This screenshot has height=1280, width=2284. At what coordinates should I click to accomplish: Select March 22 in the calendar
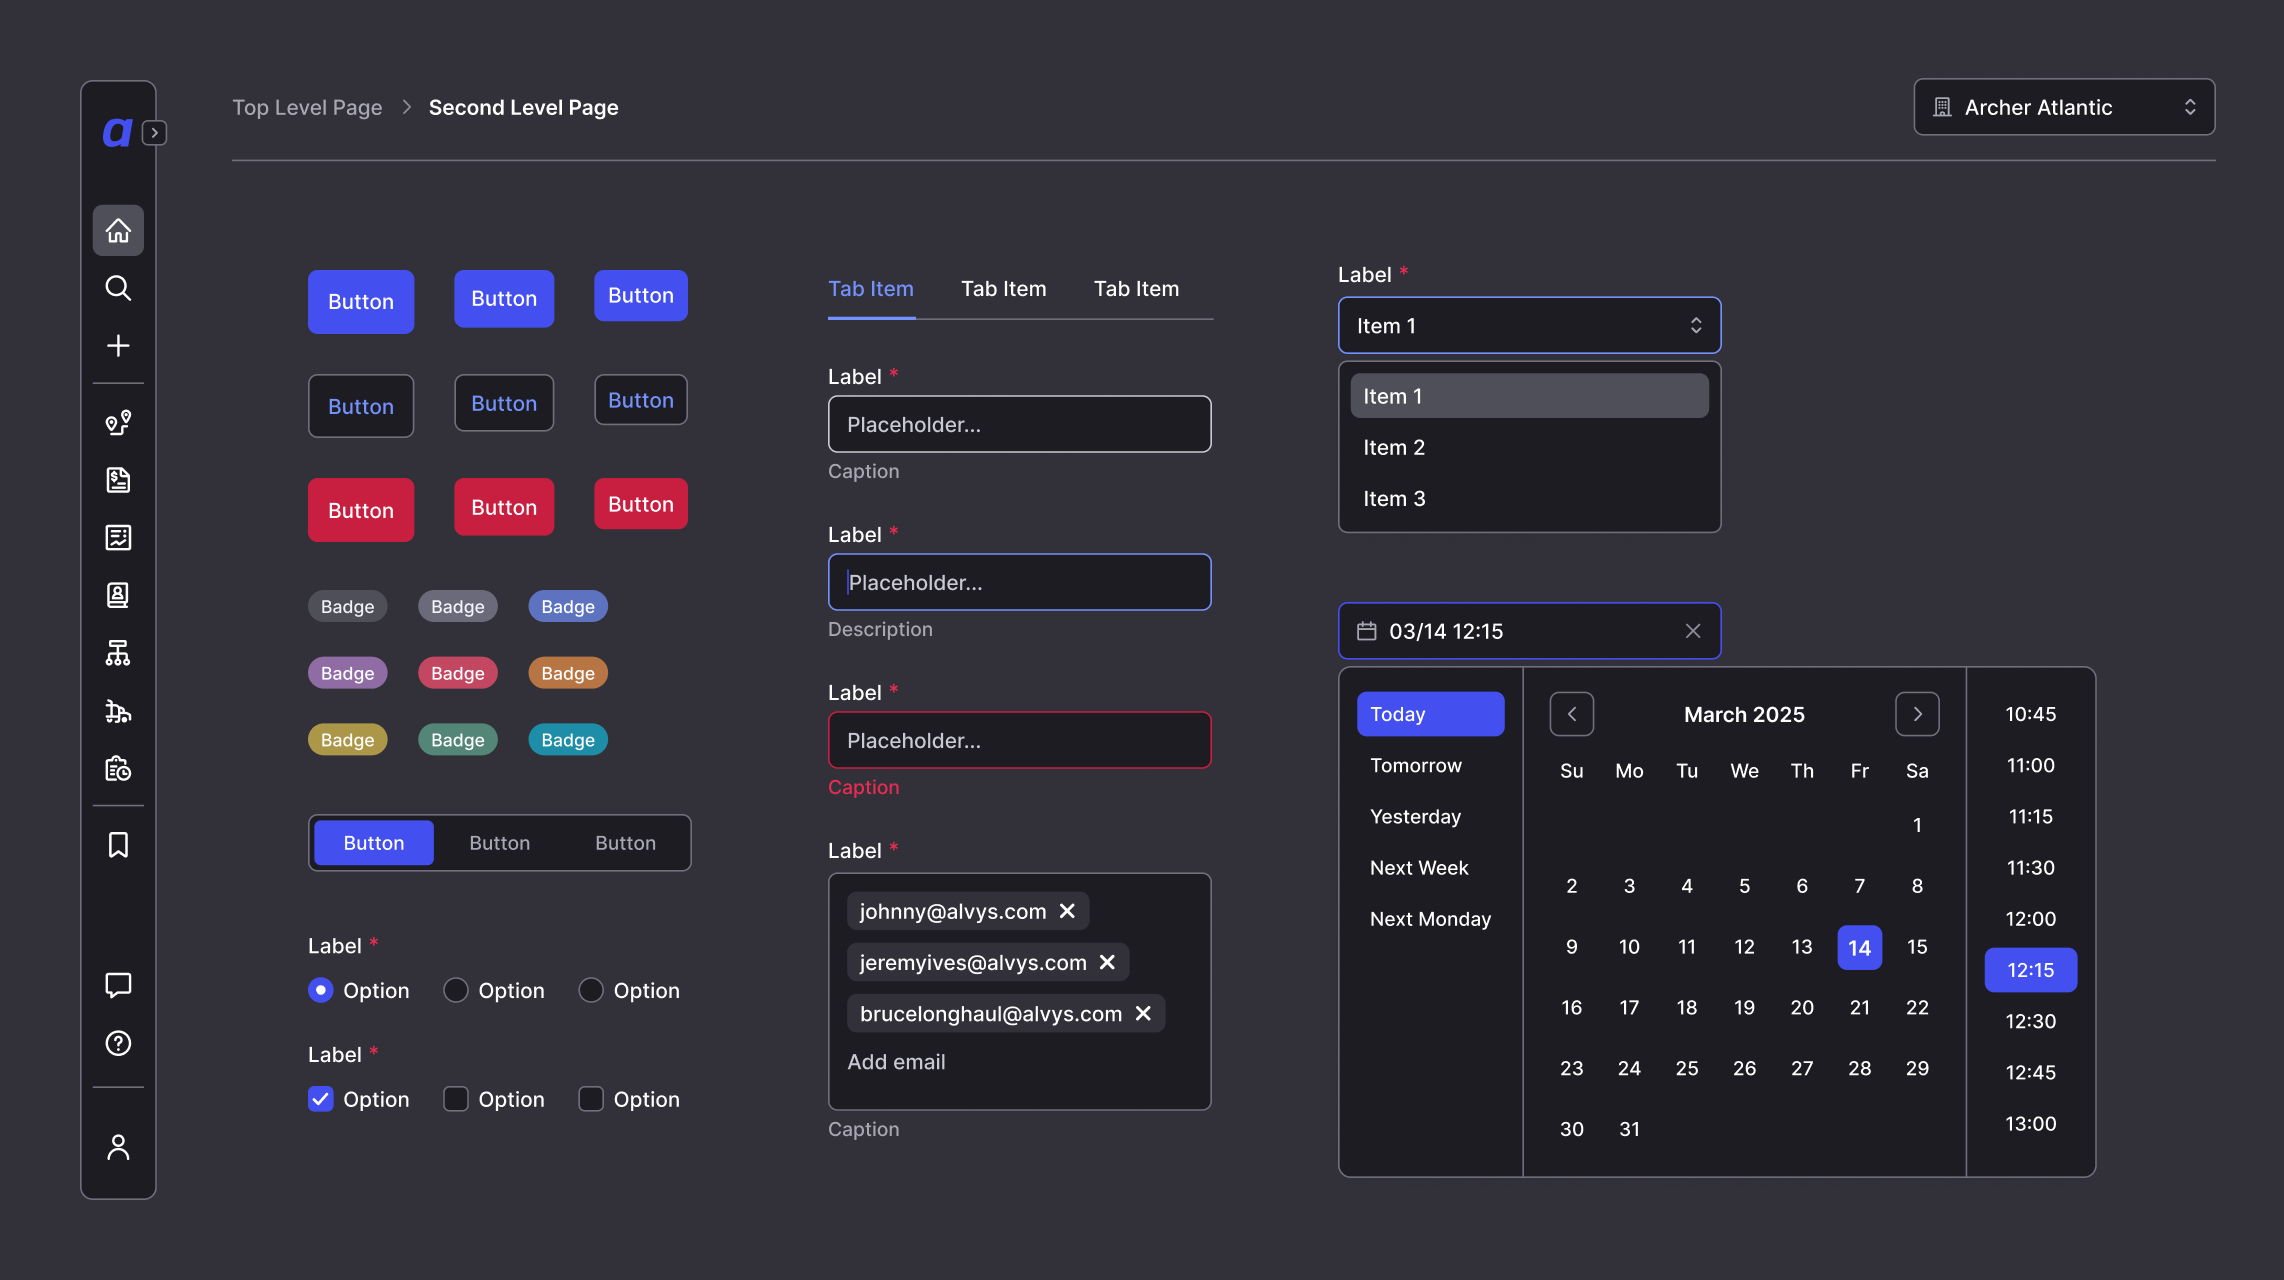point(1917,1007)
